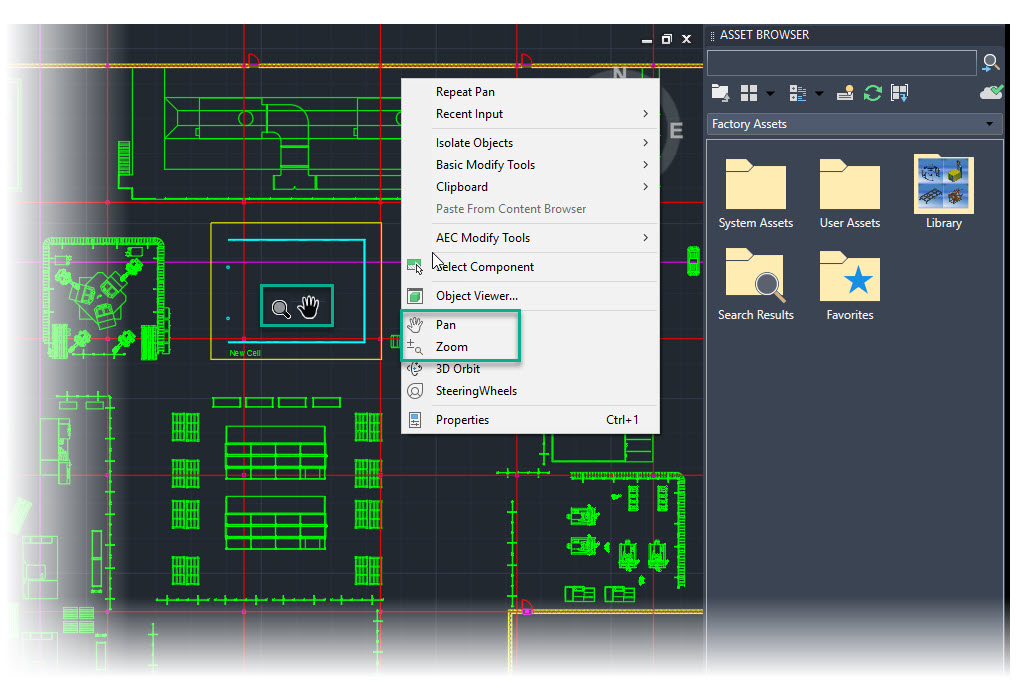Click Select Component
The width and height of the screenshot is (1017, 699).
click(484, 267)
